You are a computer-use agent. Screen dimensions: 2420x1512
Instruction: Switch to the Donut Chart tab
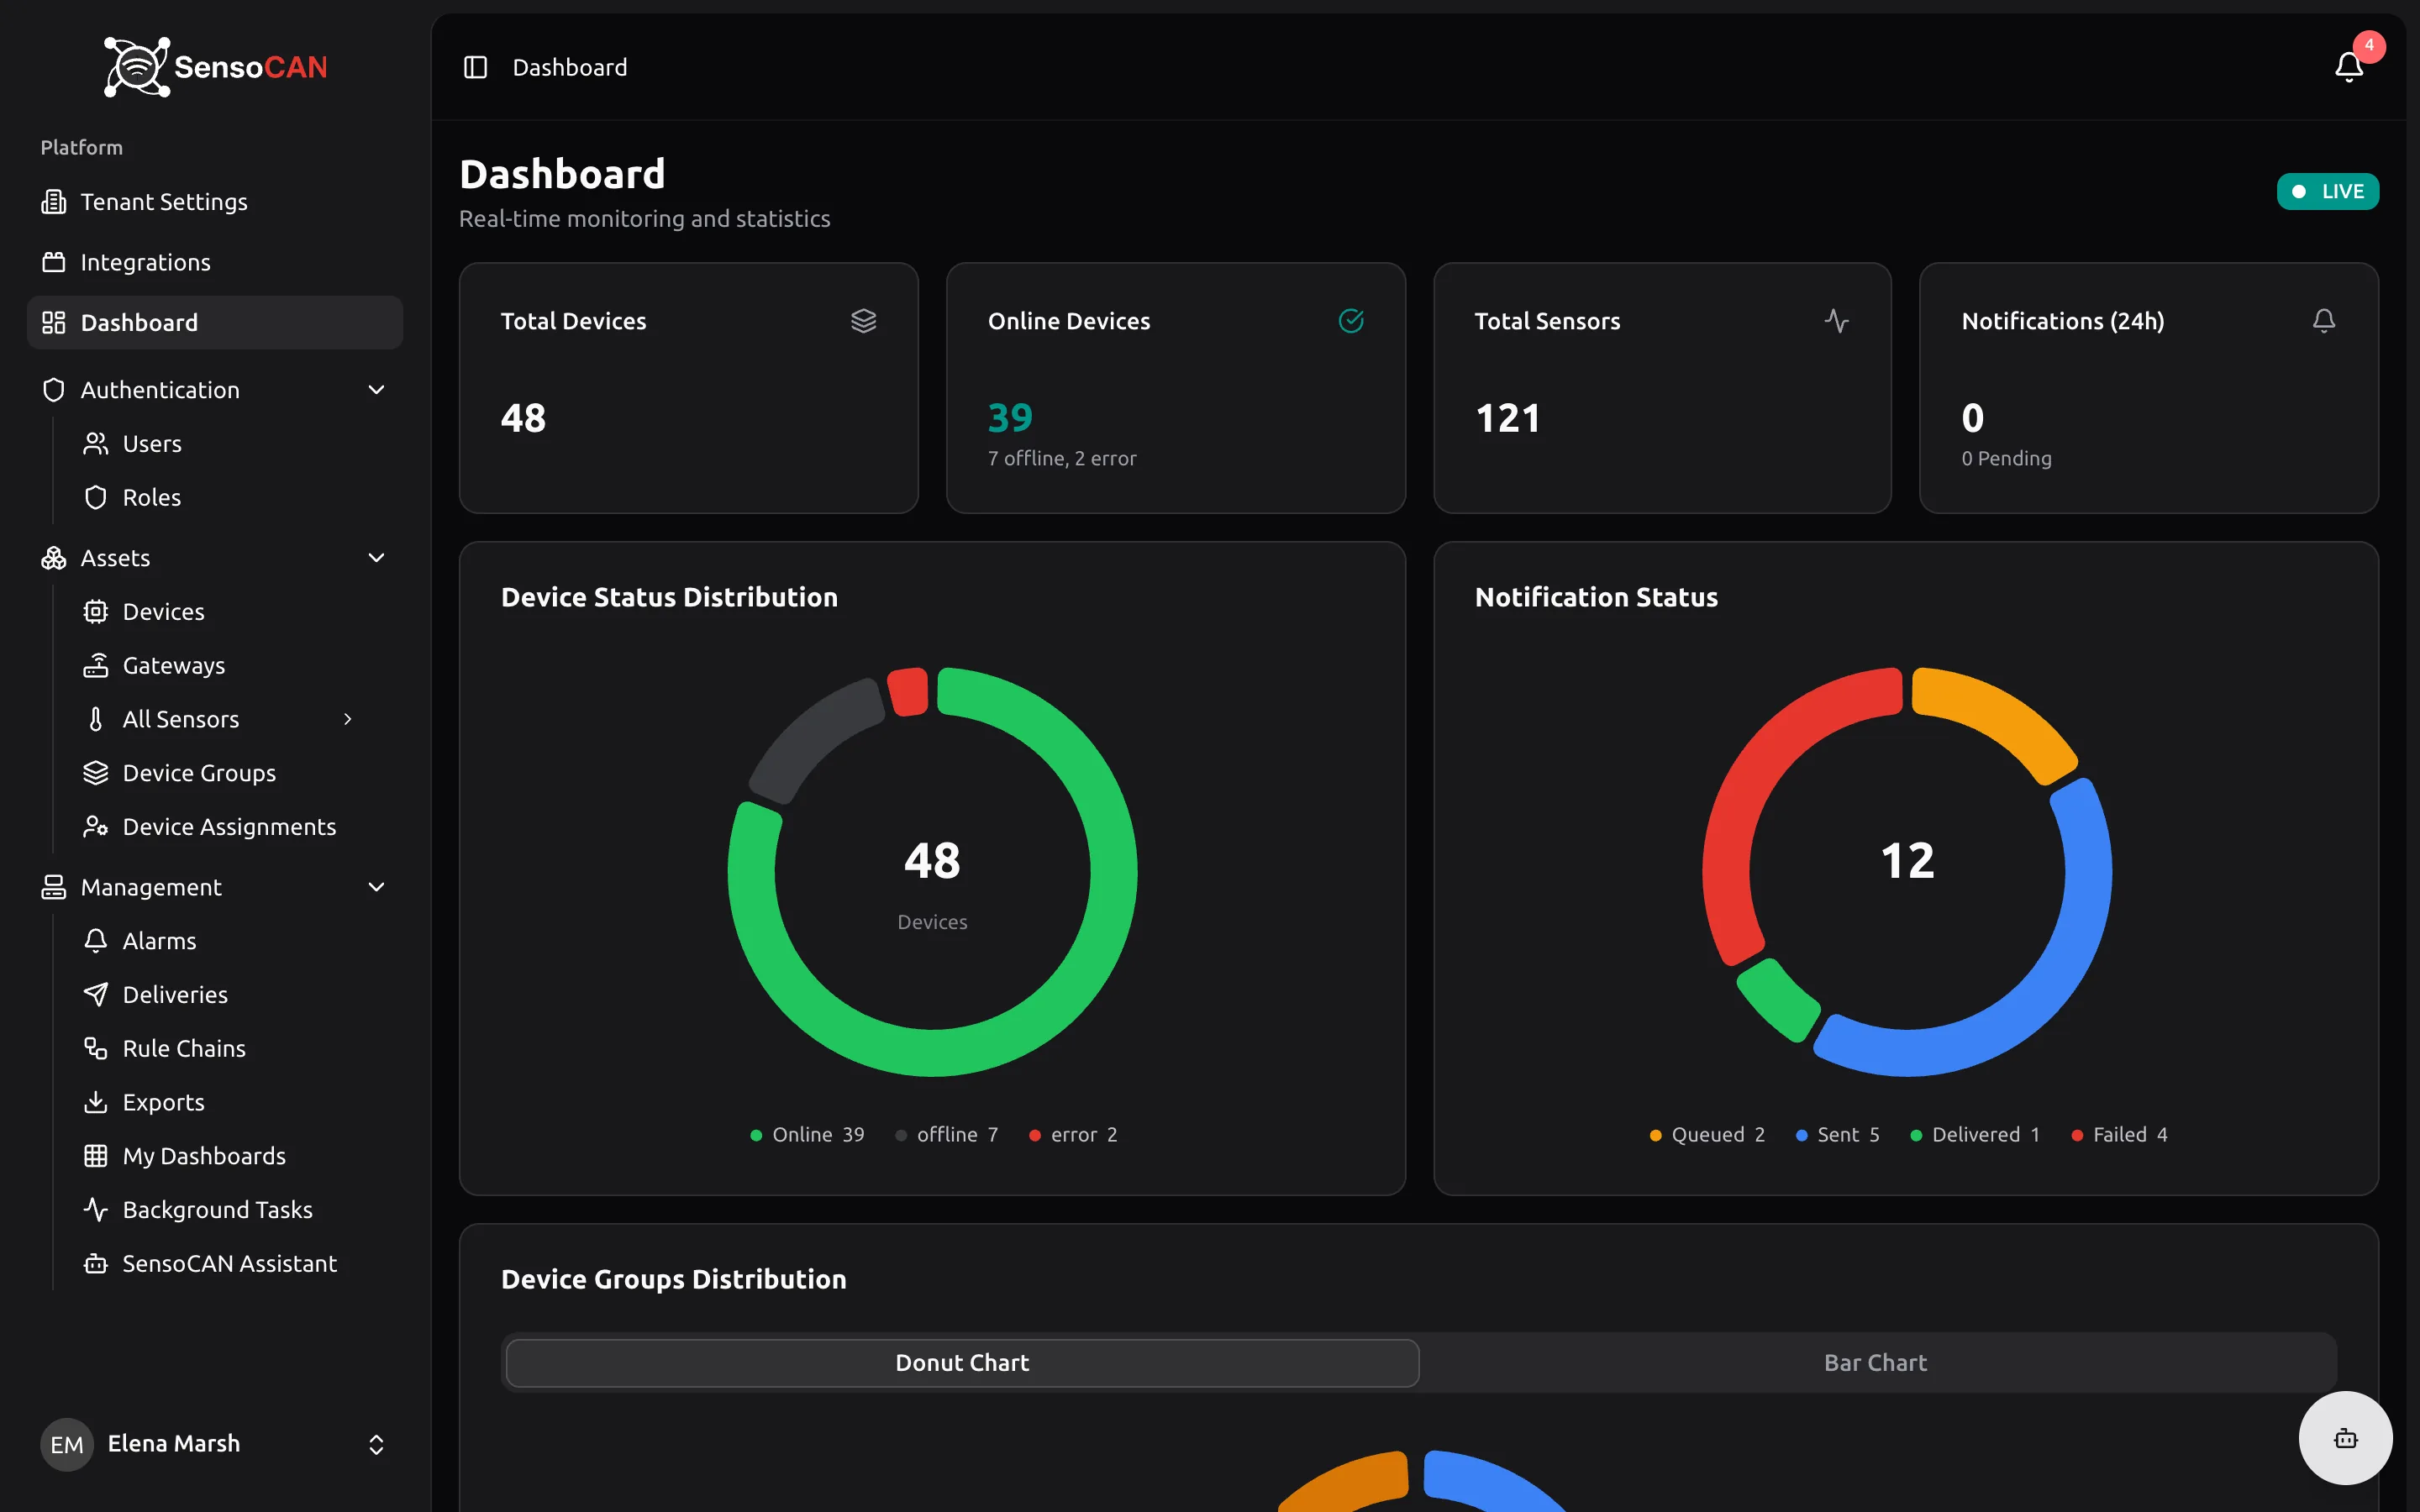[962, 1363]
